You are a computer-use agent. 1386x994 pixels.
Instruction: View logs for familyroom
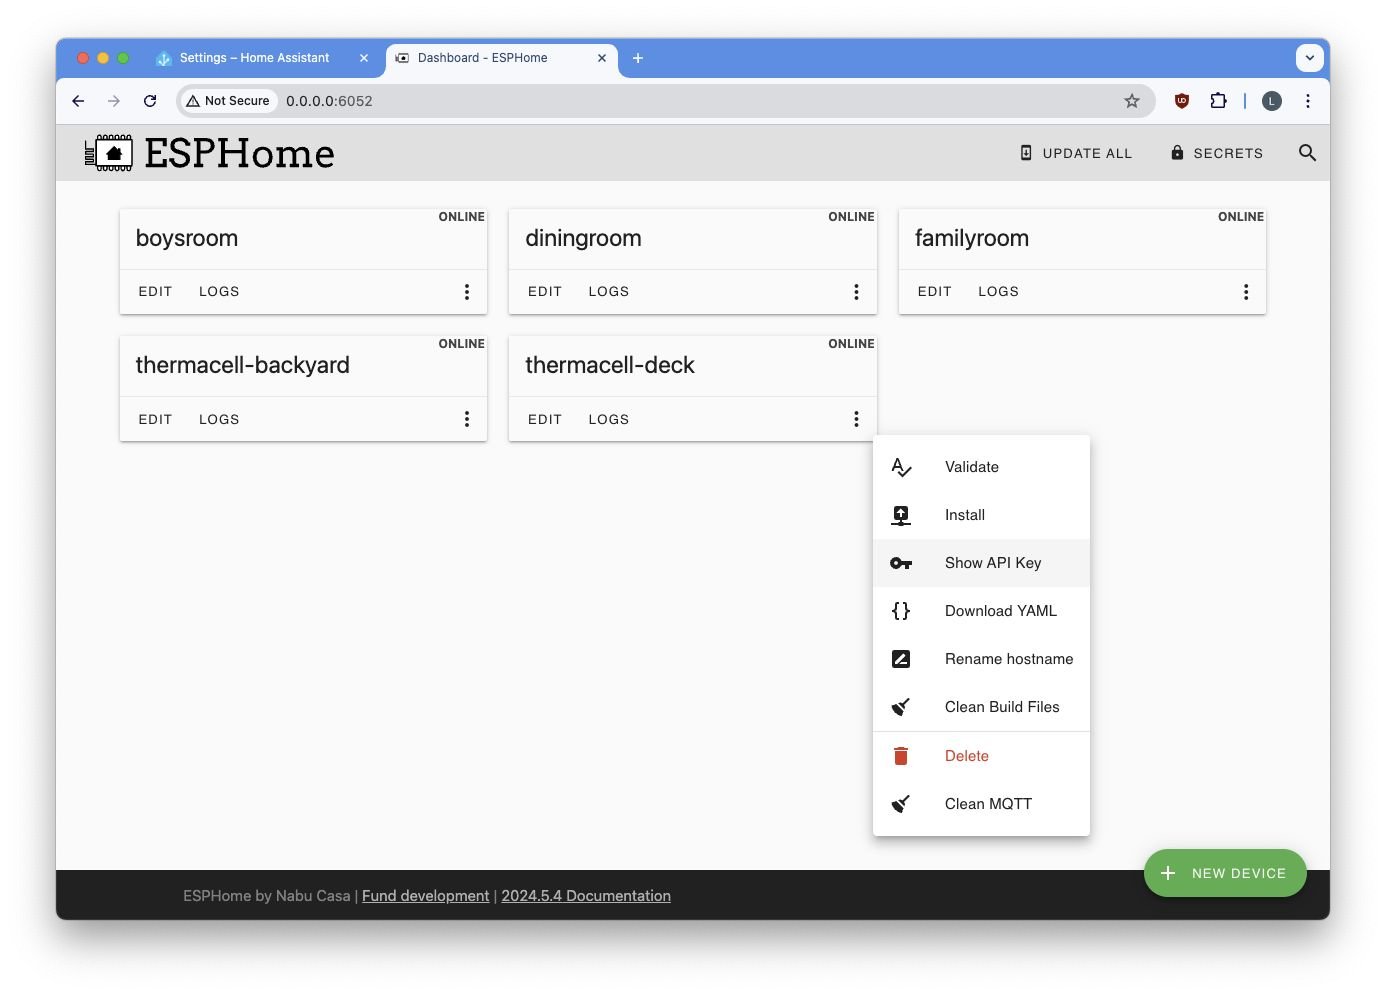(x=998, y=292)
